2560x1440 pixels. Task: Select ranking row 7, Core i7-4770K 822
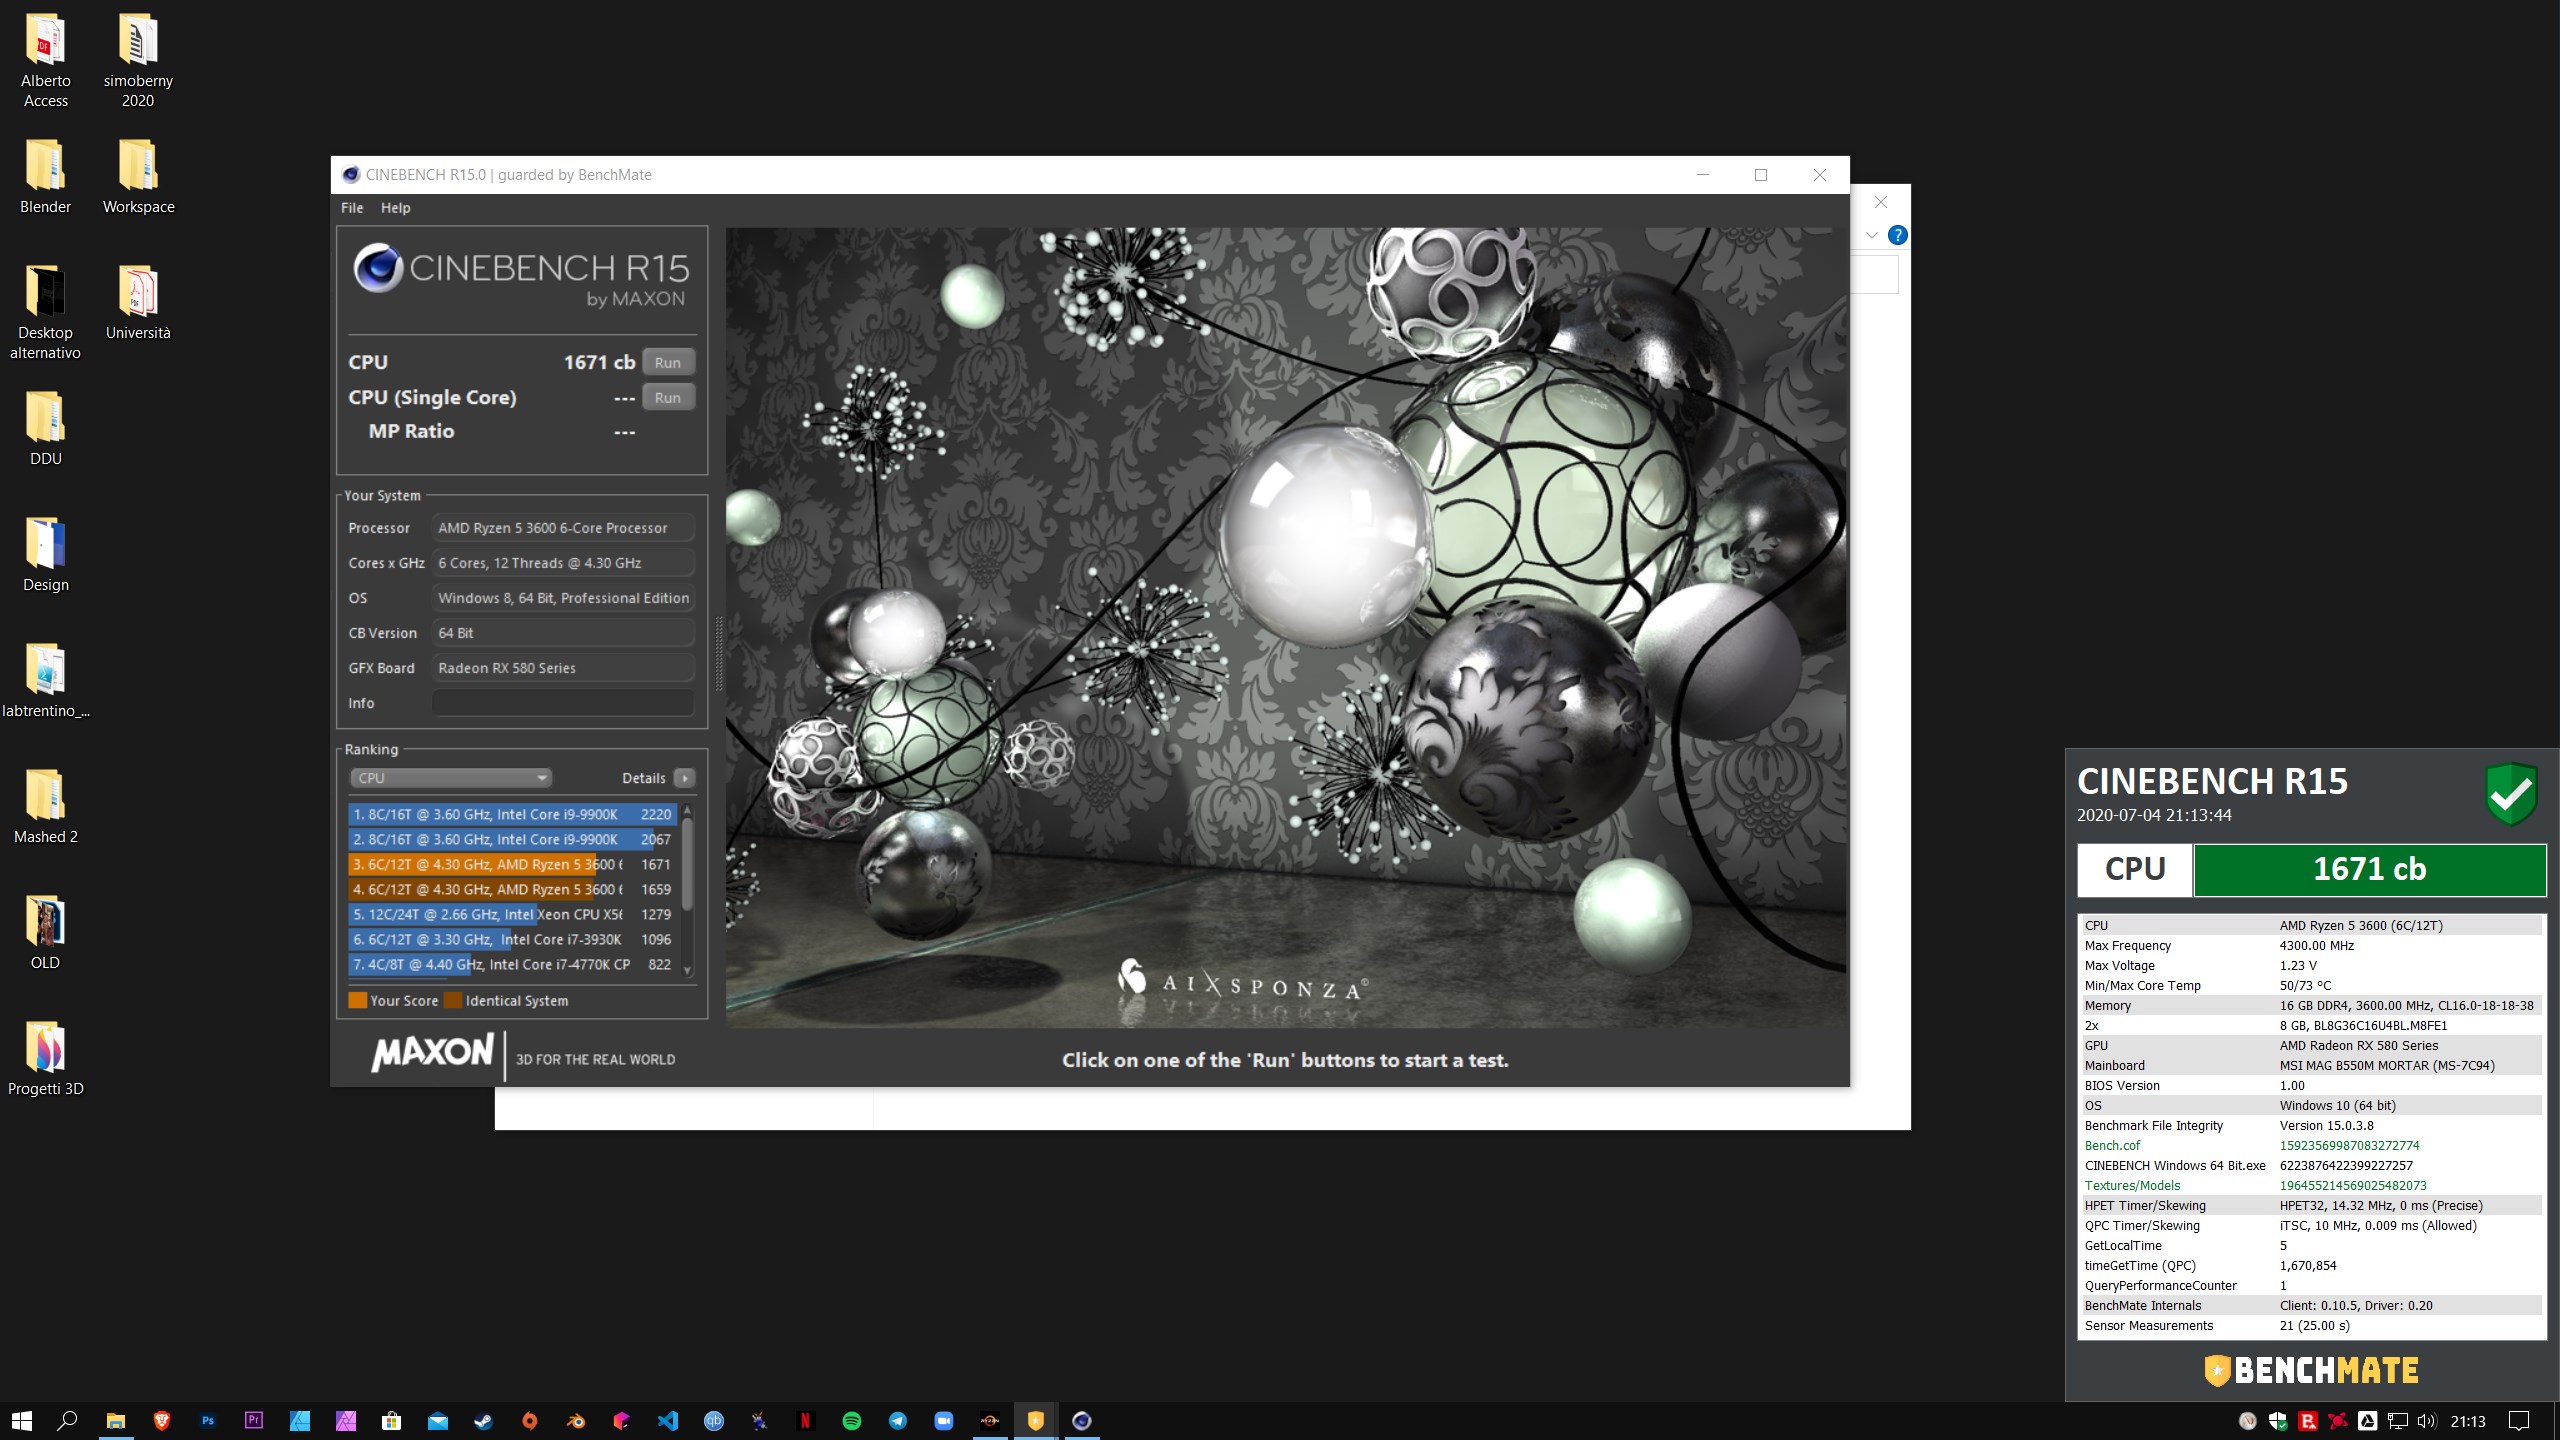coord(512,964)
